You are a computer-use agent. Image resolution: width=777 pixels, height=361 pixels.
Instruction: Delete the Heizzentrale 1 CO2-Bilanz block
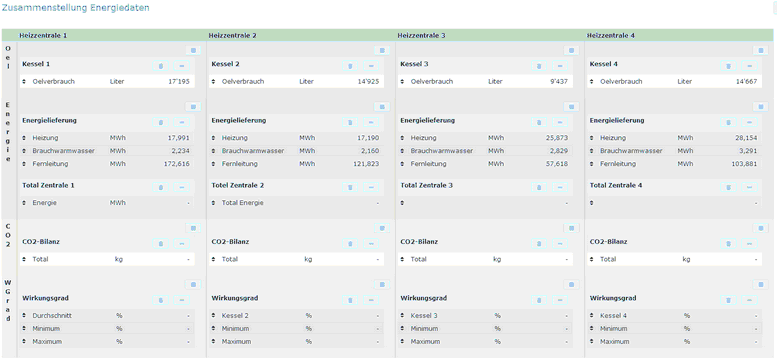[x=161, y=244]
